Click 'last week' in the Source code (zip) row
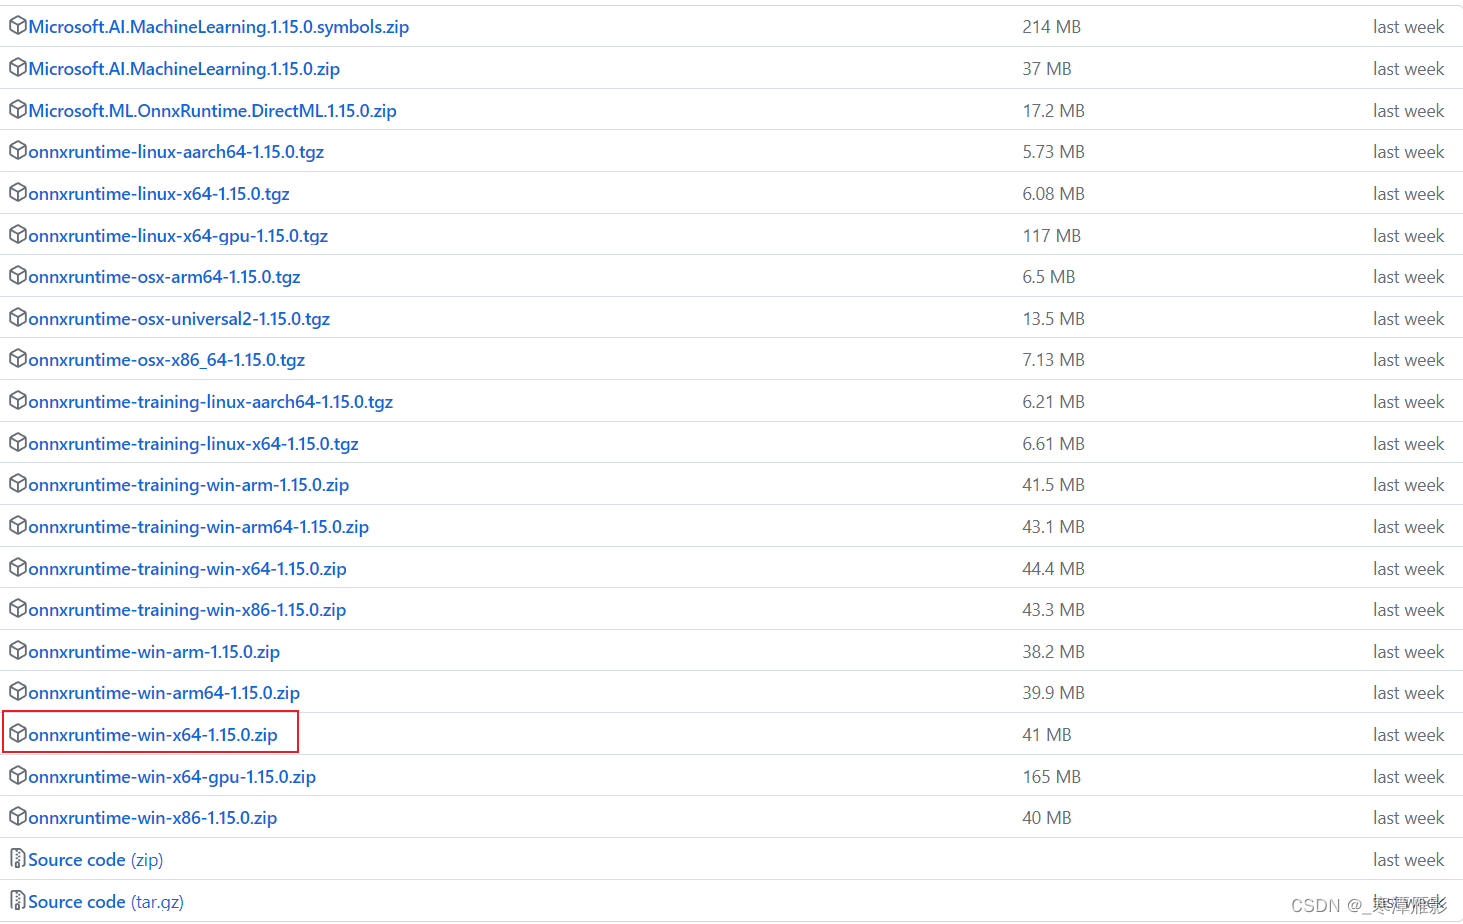This screenshot has width=1463, height=924. tap(1408, 860)
